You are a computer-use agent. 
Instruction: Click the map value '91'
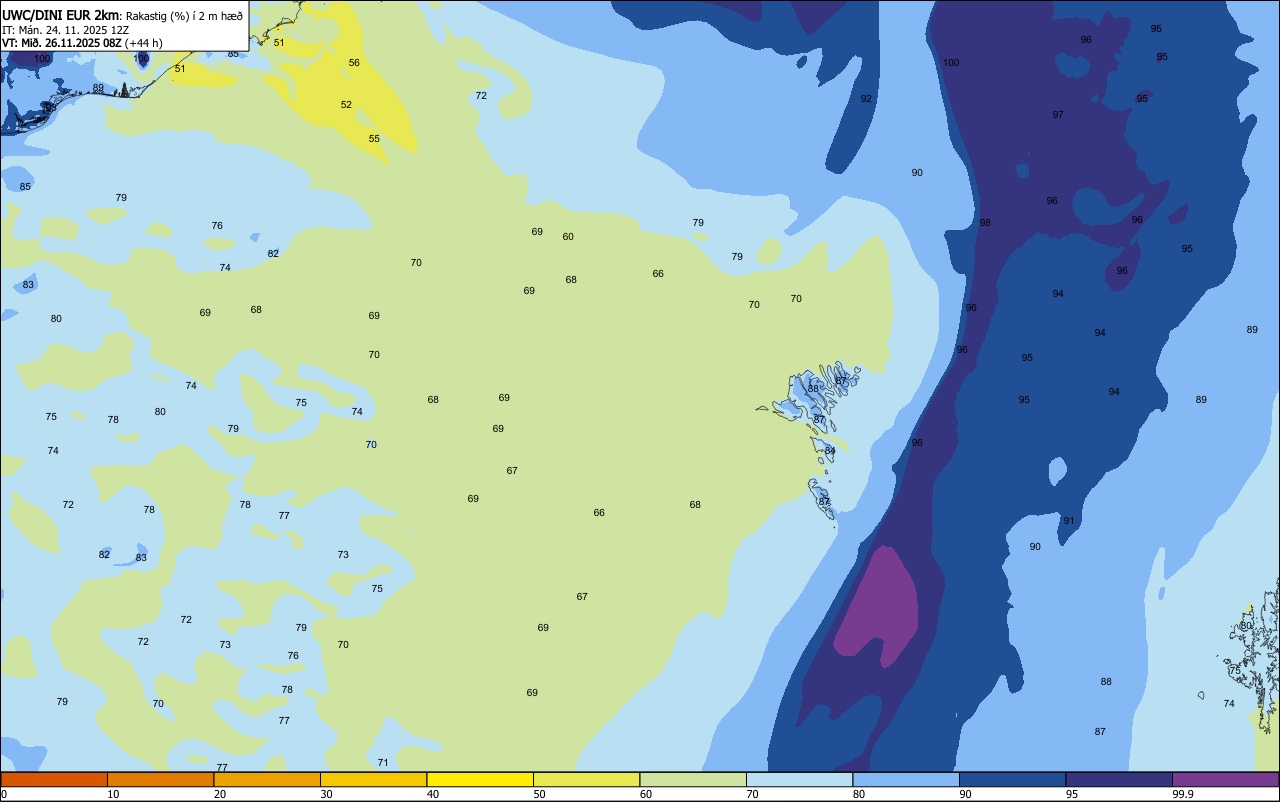[1069, 521]
